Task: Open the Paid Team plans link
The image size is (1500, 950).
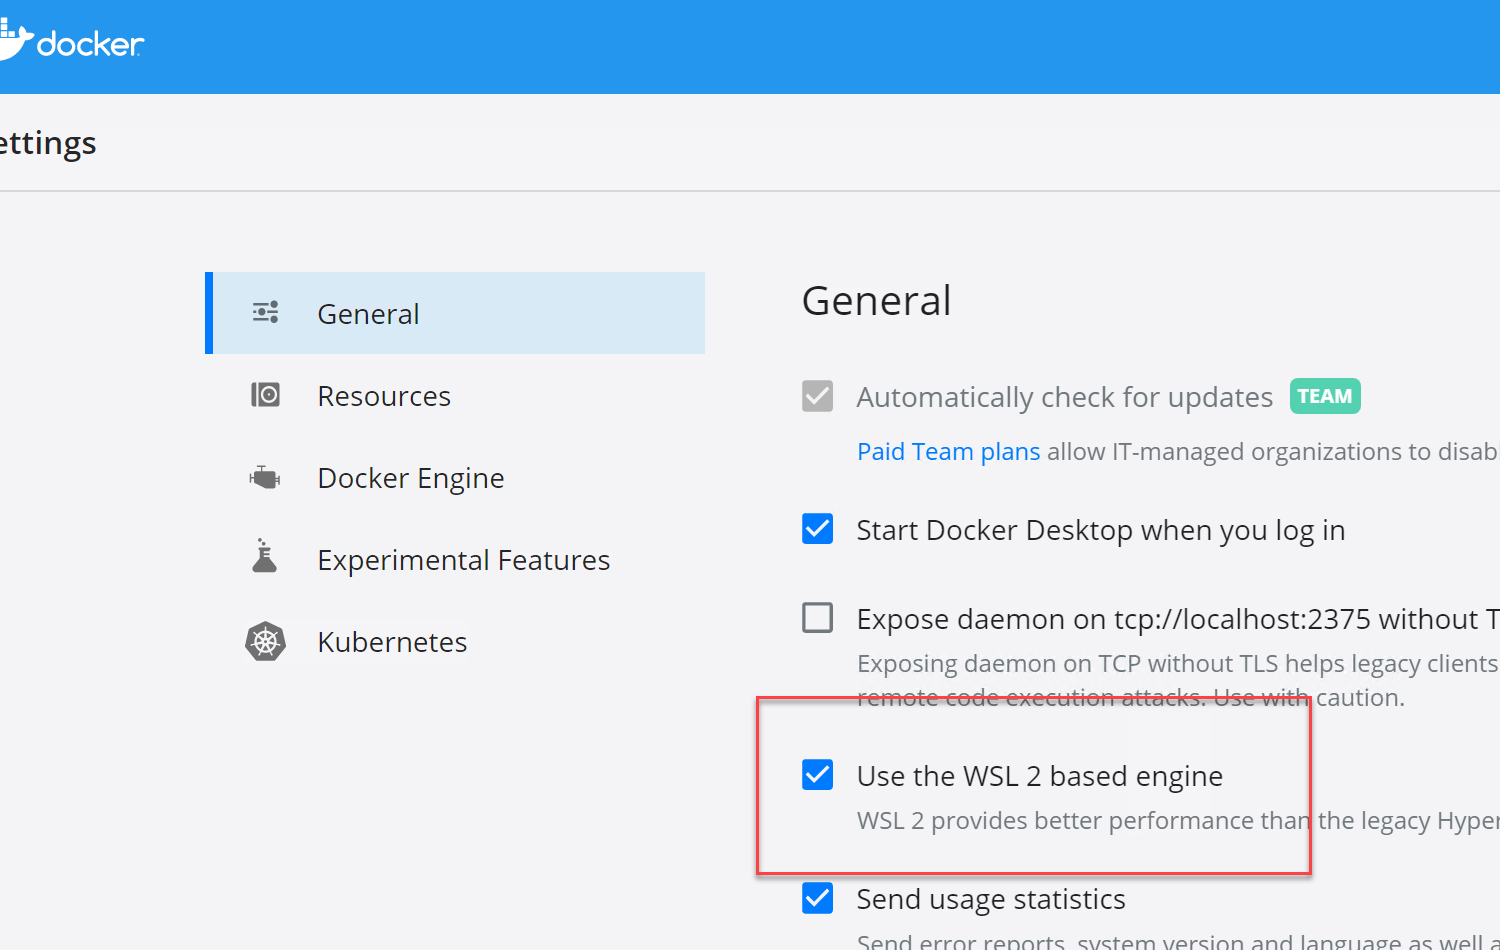Action: click(x=947, y=451)
